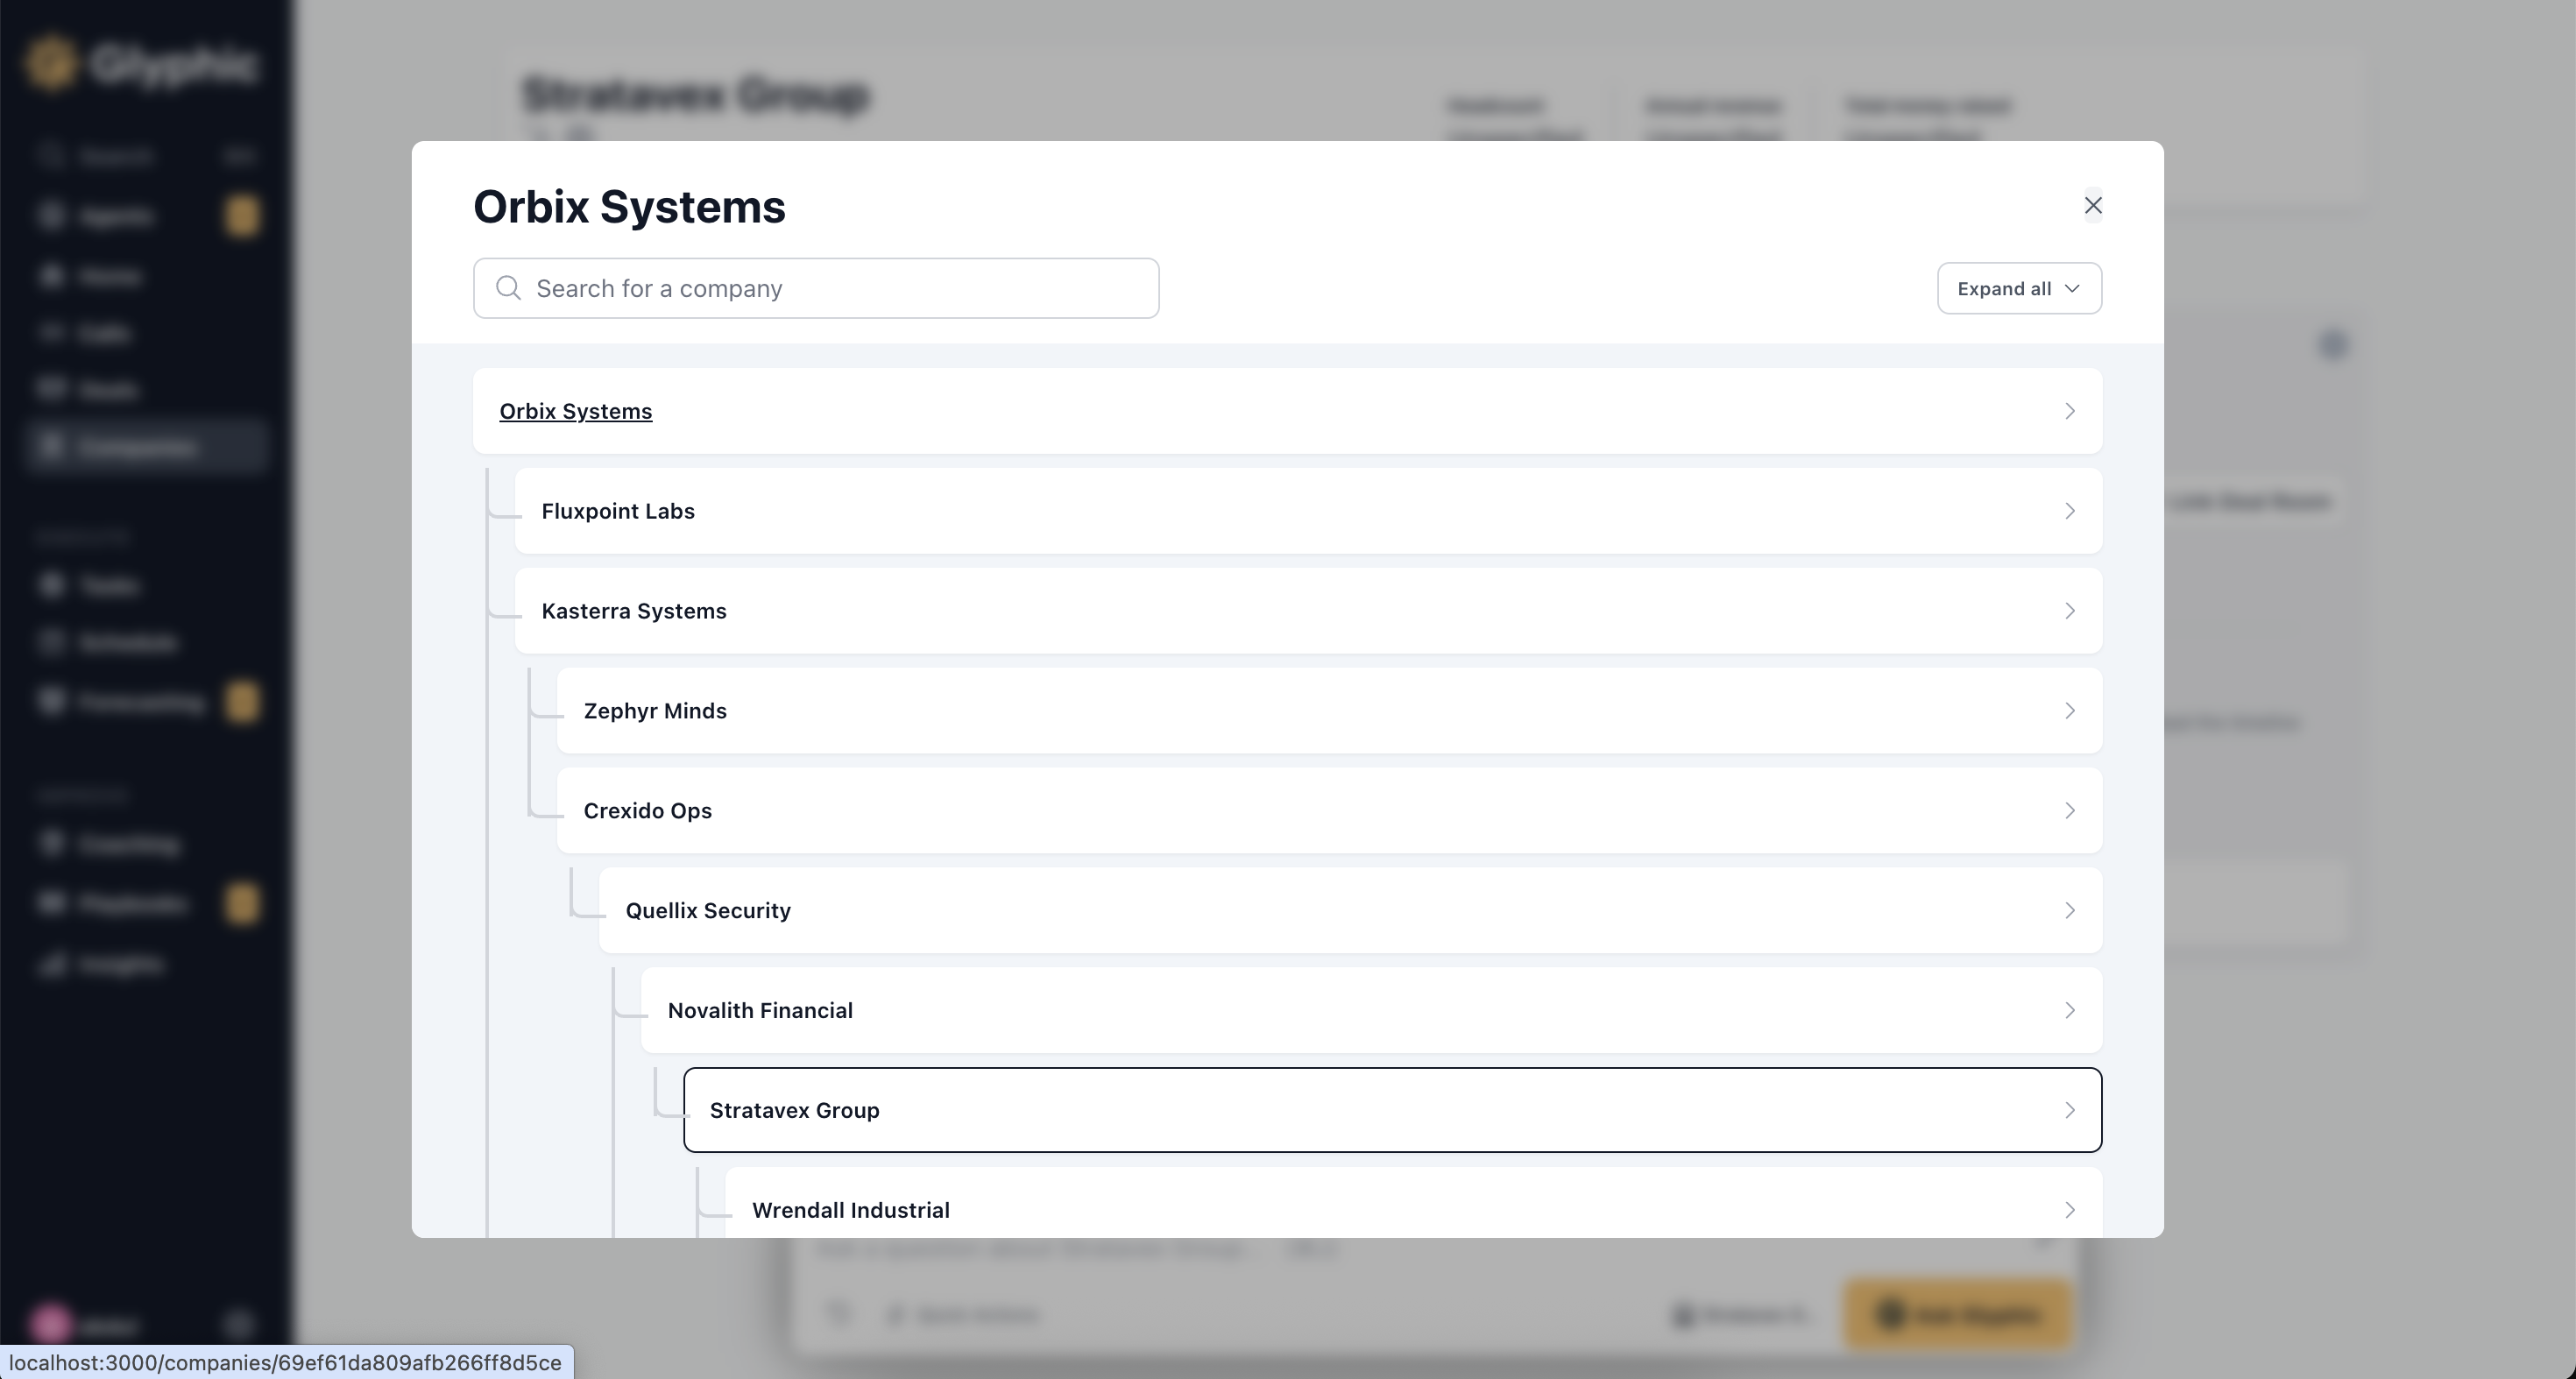Viewport: 2576px width, 1379px height.
Task: Expand the Quellix Security row chevron
Action: pos(2070,911)
